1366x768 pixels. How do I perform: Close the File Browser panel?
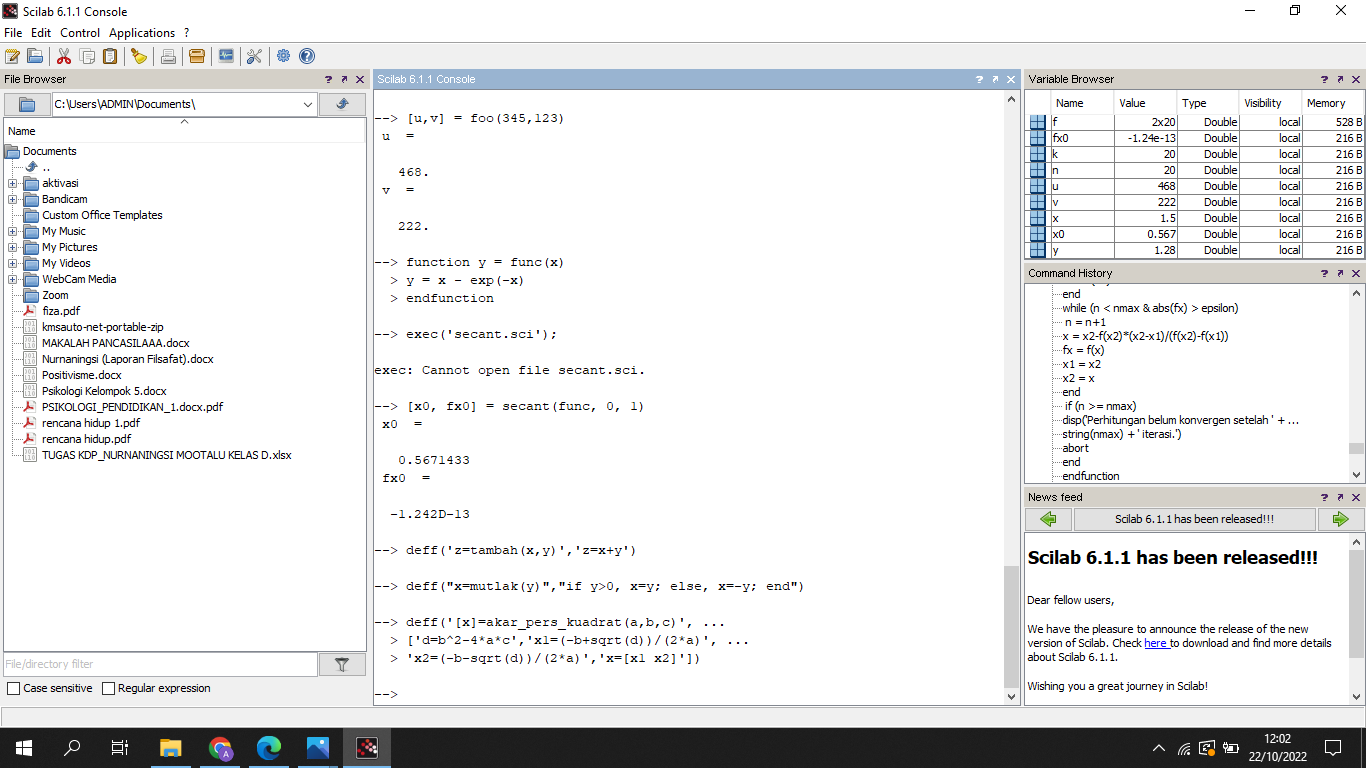[360, 79]
